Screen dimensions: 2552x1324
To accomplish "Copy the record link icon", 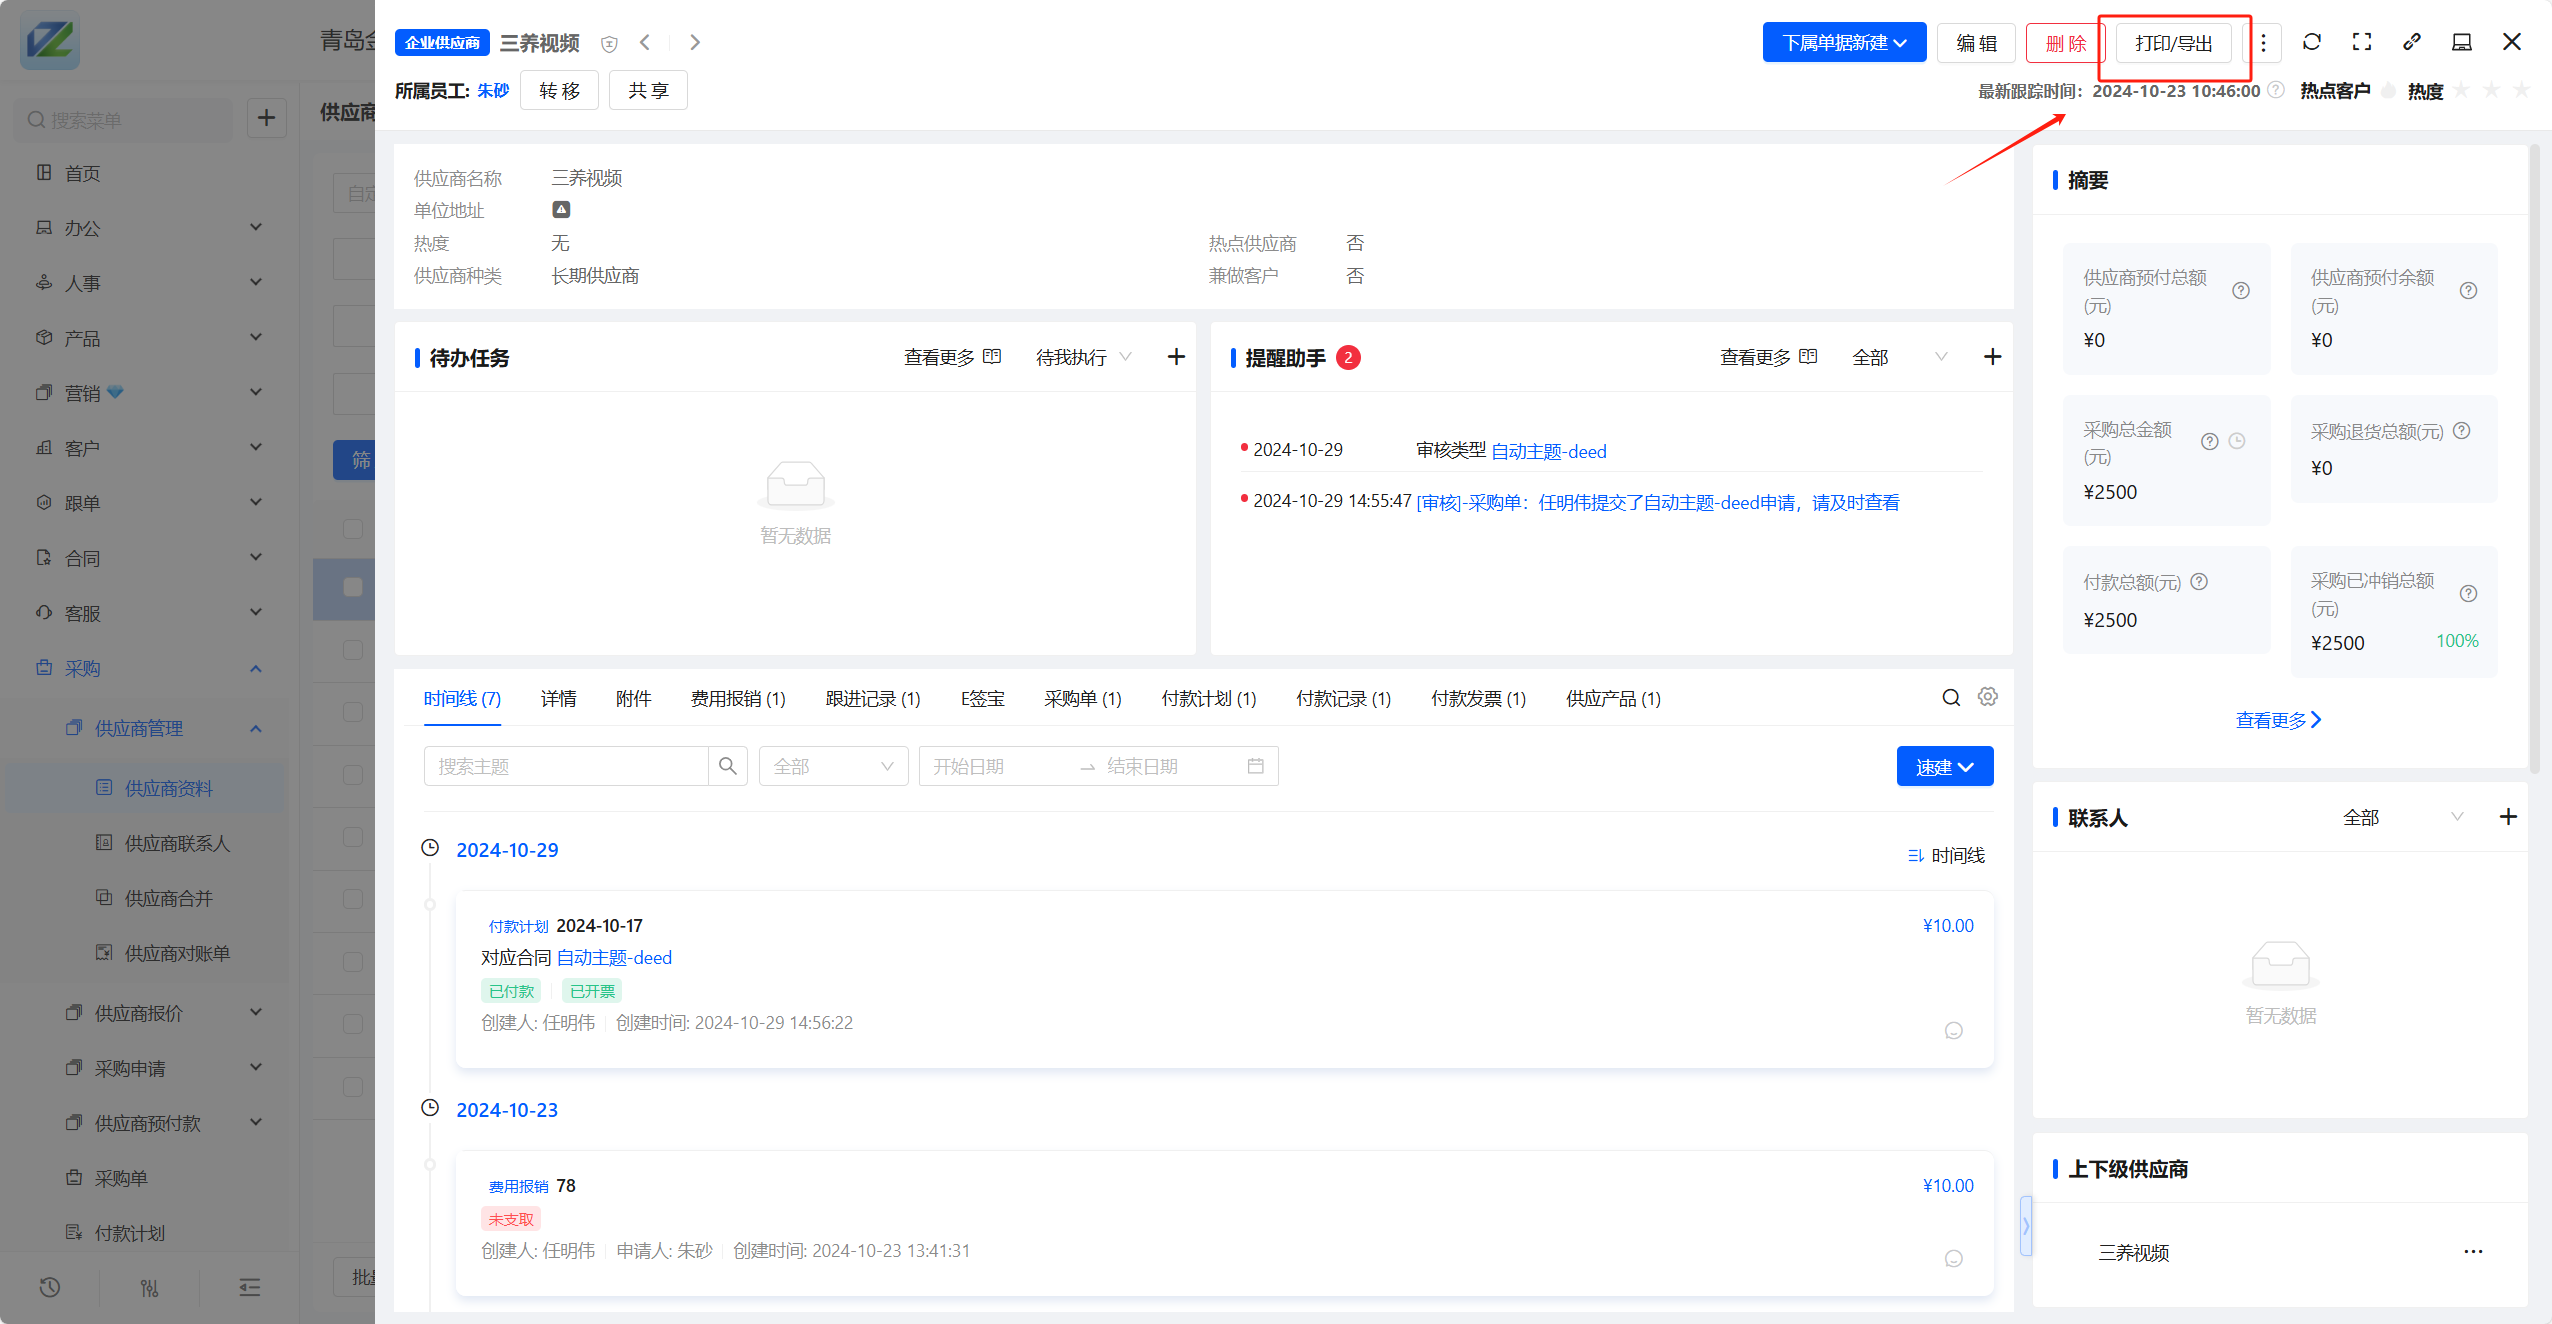I will point(2412,42).
